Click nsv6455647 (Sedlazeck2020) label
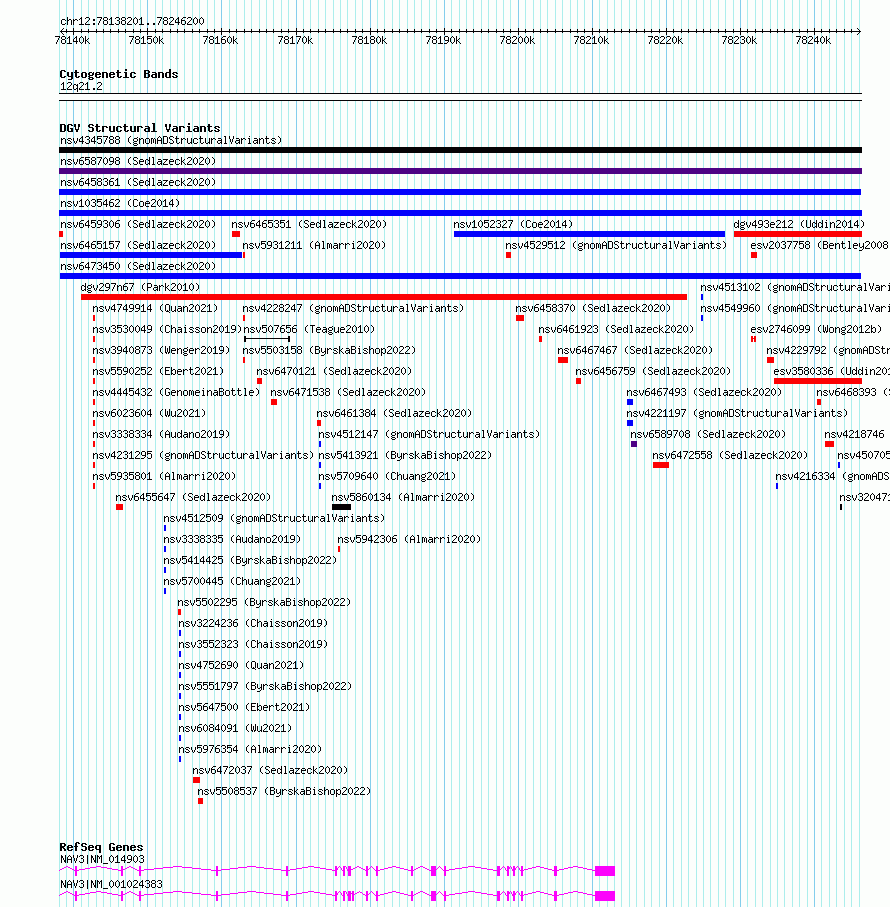This screenshot has height=907, width=890. coord(193,497)
